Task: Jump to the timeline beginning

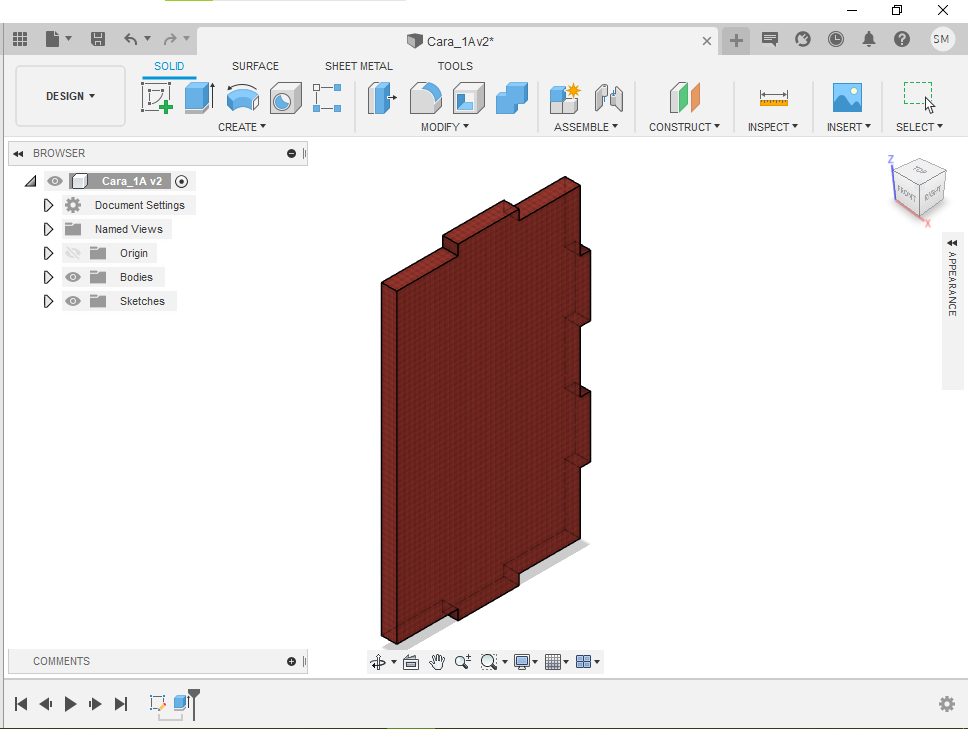Action: click(21, 704)
